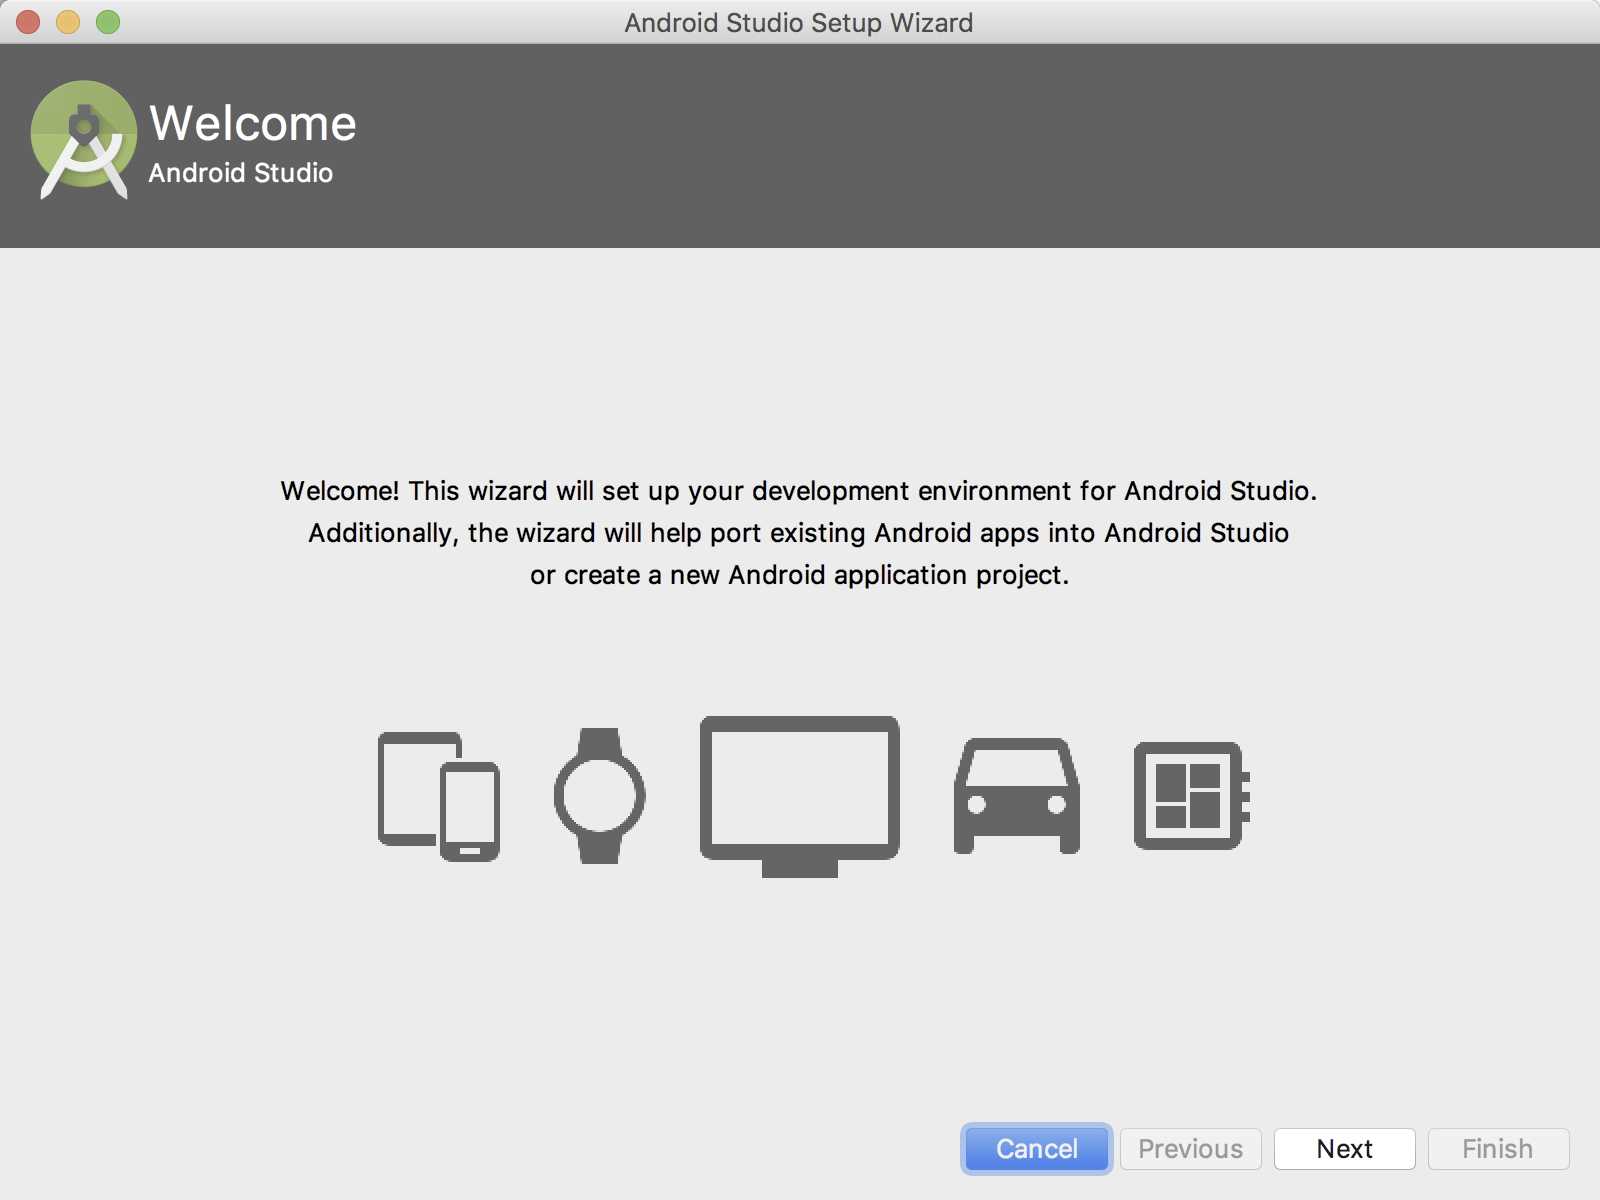Screen dimensions: 1600x1200
Task: Close the Setup Wizard window
Action: coord(28,22)
